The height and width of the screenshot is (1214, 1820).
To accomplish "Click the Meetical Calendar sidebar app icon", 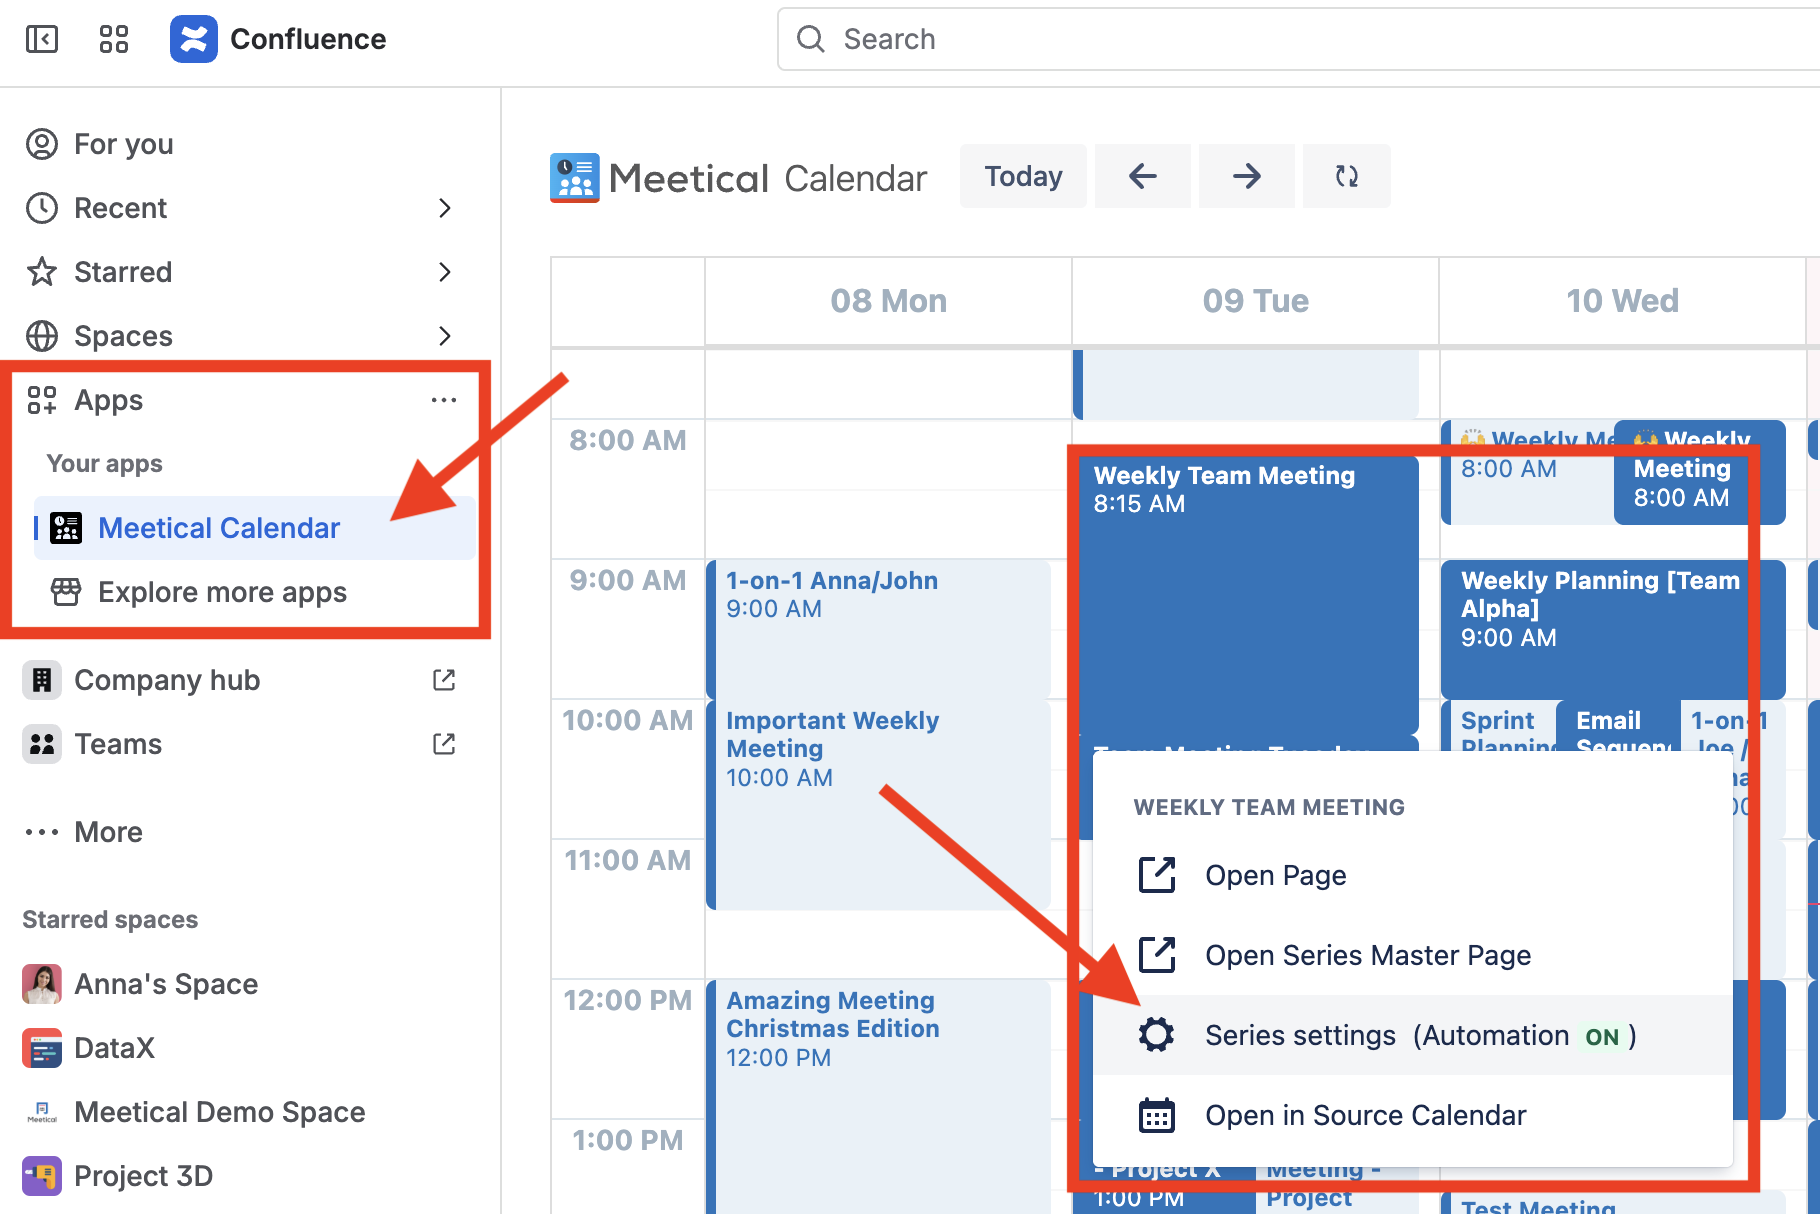I will [x=66, y=528].
